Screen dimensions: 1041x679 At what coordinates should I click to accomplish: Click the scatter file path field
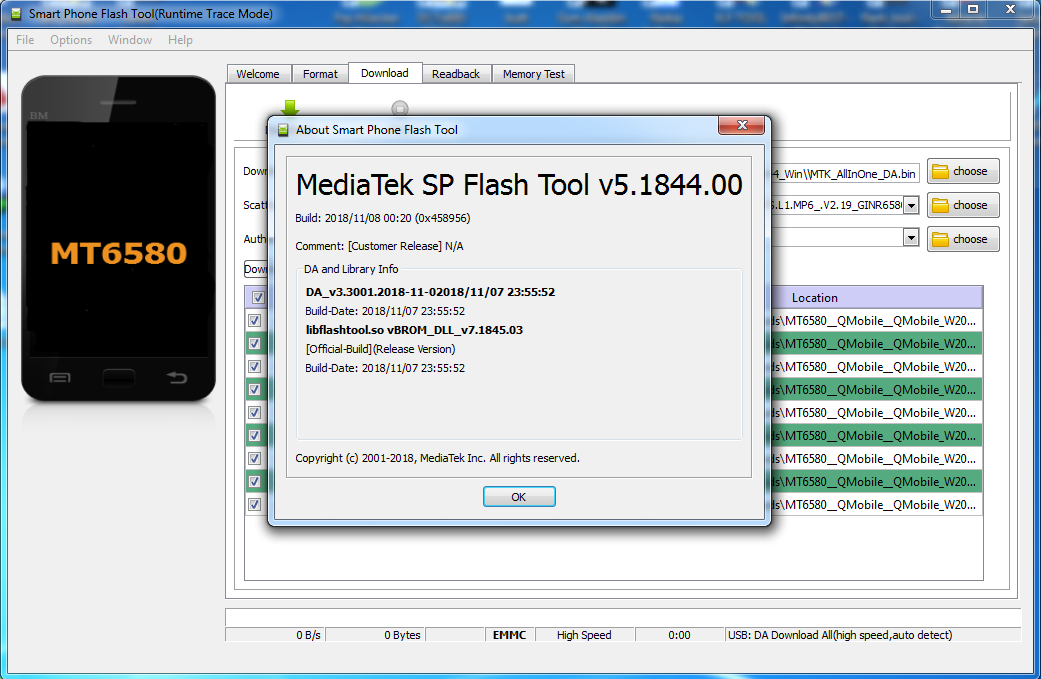click(837, 206)
